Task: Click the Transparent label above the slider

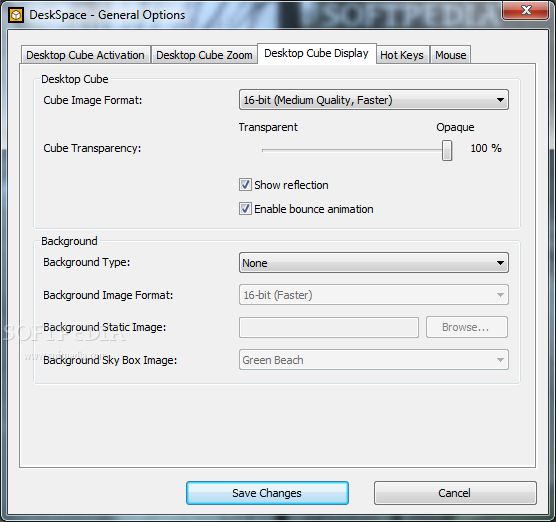Action: click(268, 127)
